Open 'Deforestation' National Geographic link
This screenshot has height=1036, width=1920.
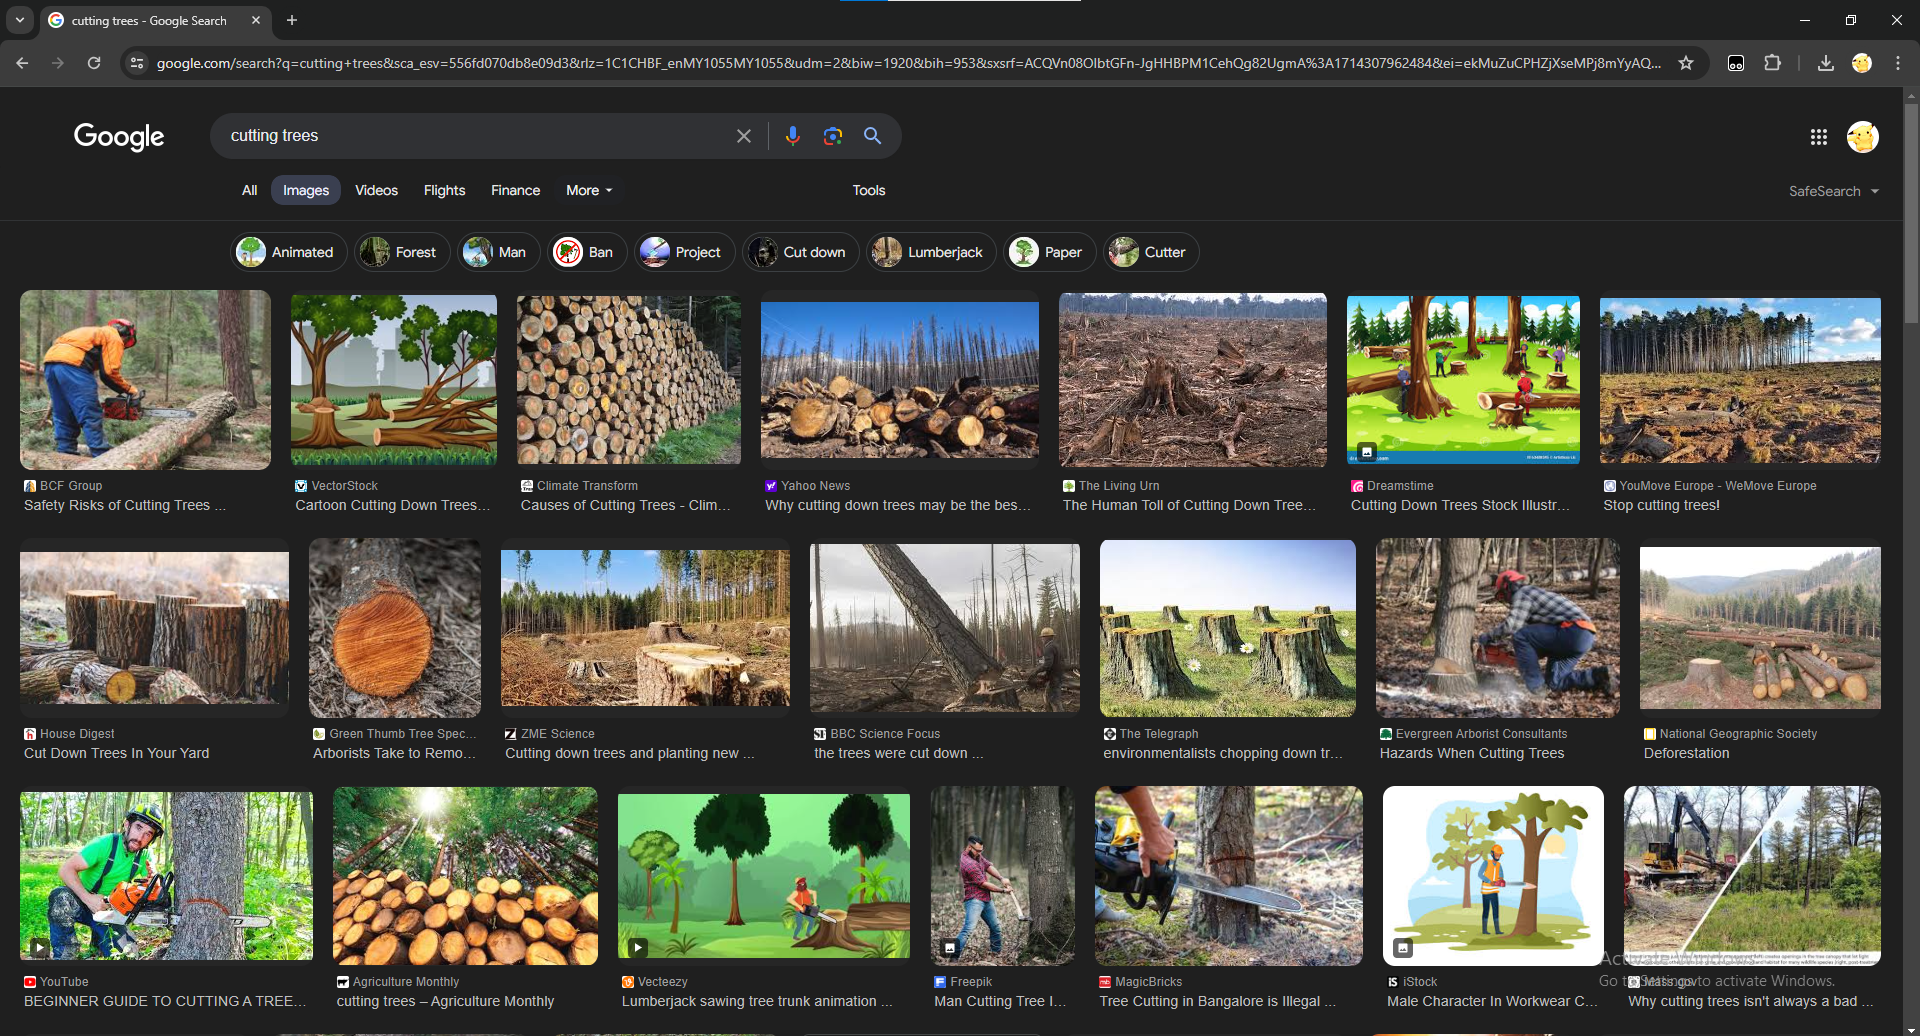point(1686,753)
